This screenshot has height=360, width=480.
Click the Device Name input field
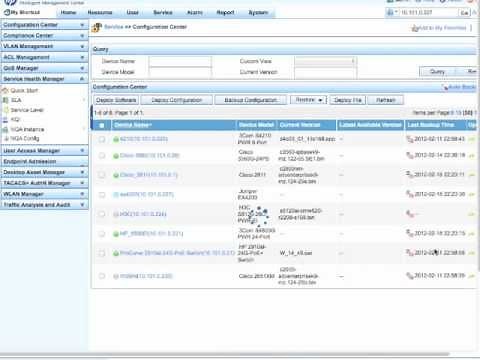pyautogui.click(x=180, y=61)
